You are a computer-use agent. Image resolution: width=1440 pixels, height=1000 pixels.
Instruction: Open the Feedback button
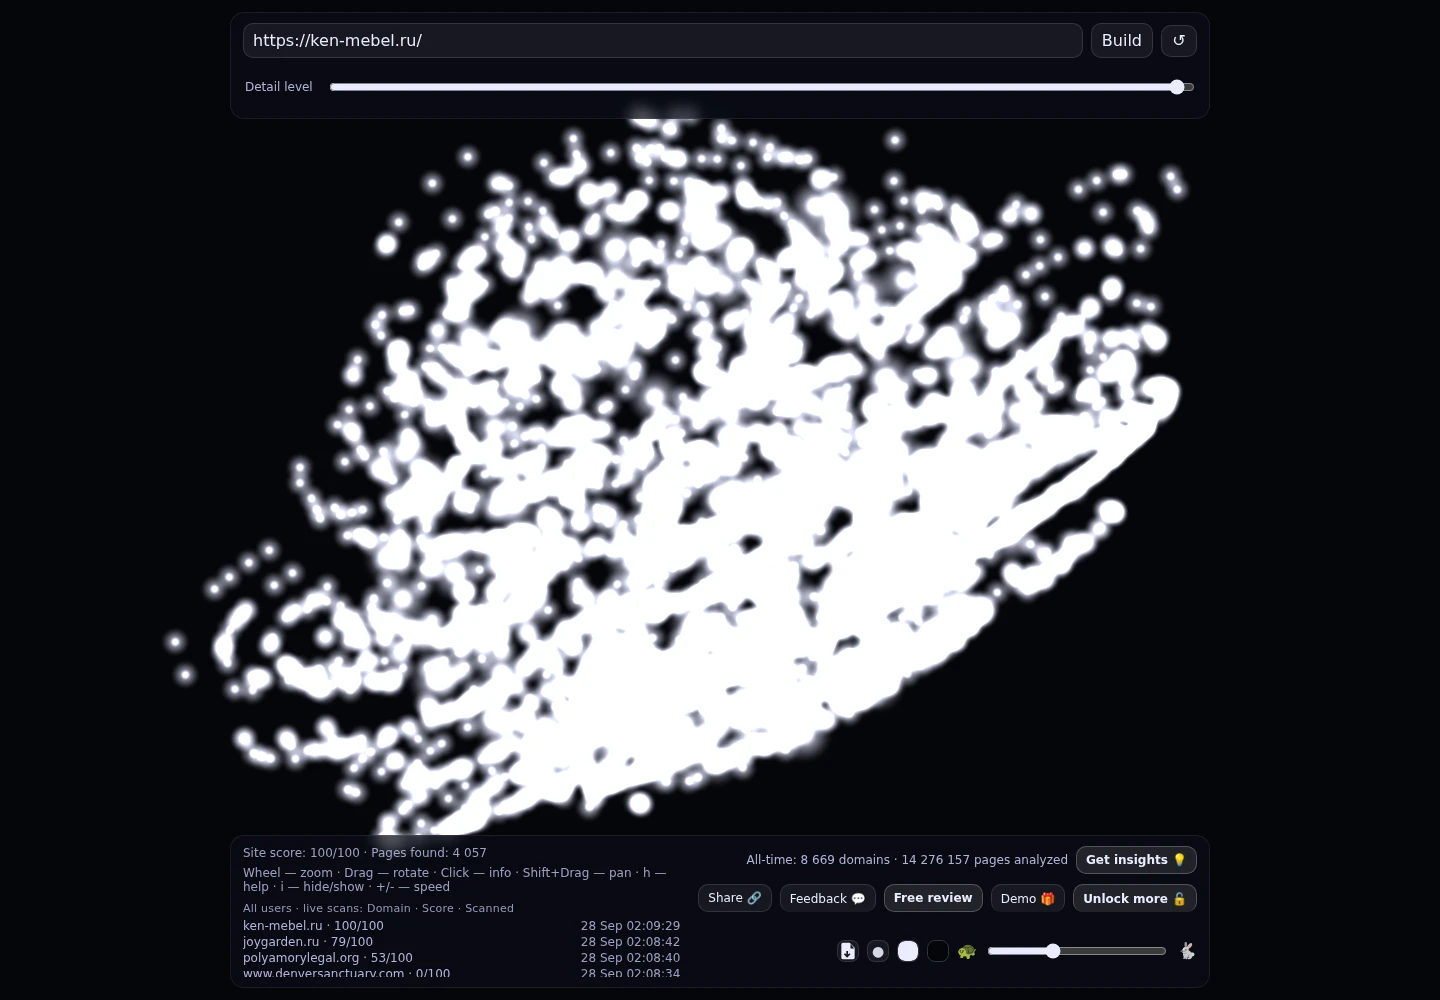828,898
